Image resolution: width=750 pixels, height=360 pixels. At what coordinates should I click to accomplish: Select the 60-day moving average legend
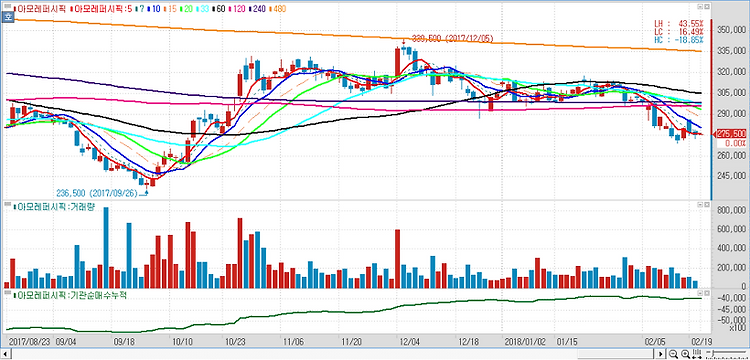point(220,9)
